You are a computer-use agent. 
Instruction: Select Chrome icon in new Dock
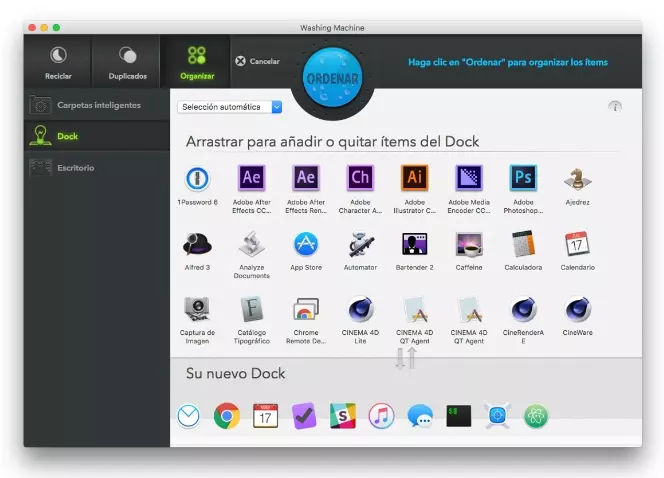[x=227, y=416]
